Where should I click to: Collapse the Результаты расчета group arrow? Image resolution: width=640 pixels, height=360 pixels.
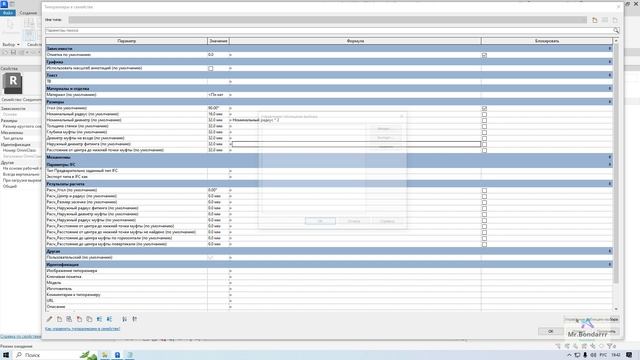pos(610,184)
